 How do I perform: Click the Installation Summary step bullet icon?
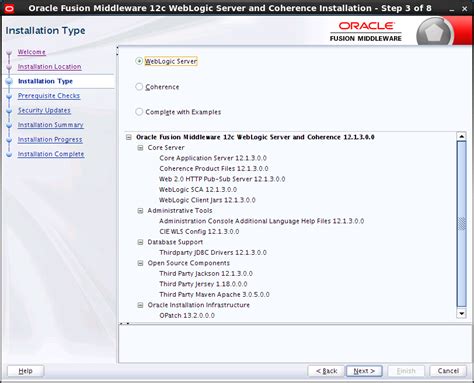tap(9, 125)
